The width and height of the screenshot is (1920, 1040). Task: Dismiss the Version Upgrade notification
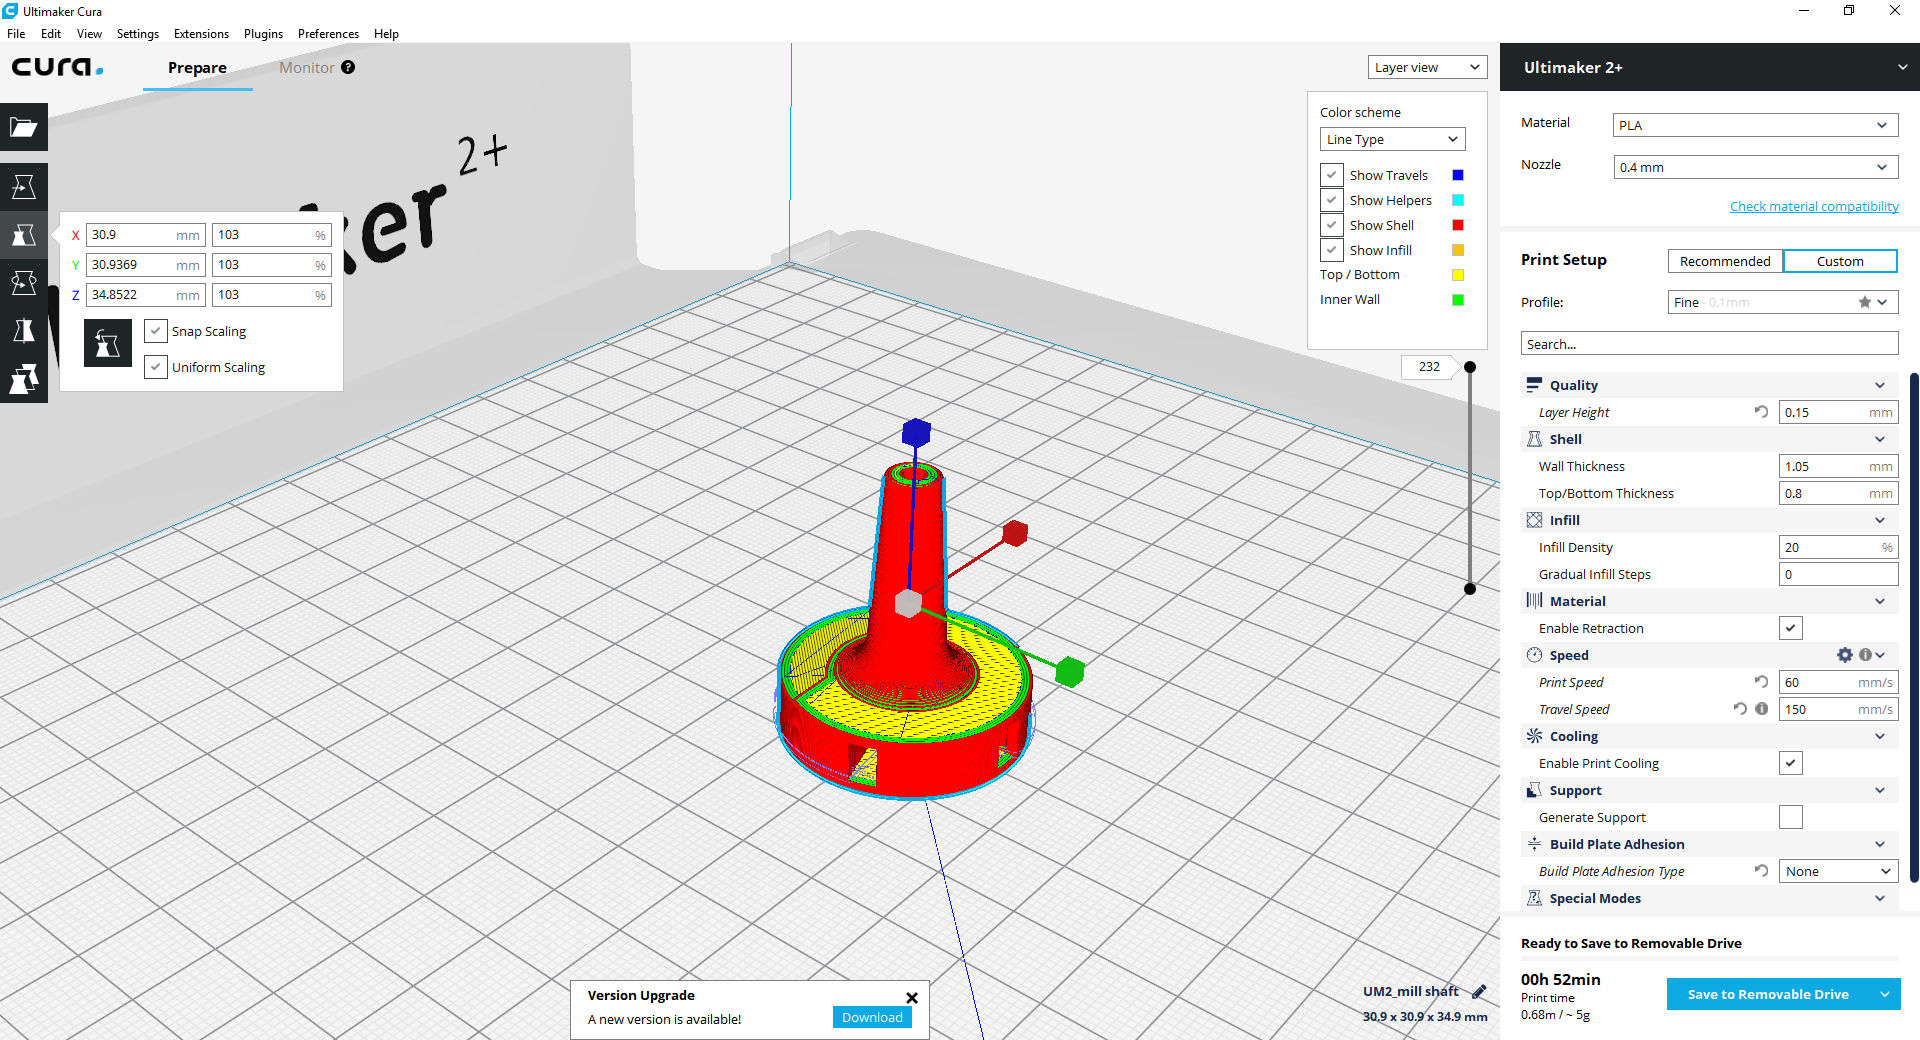(x=912, y=997)
